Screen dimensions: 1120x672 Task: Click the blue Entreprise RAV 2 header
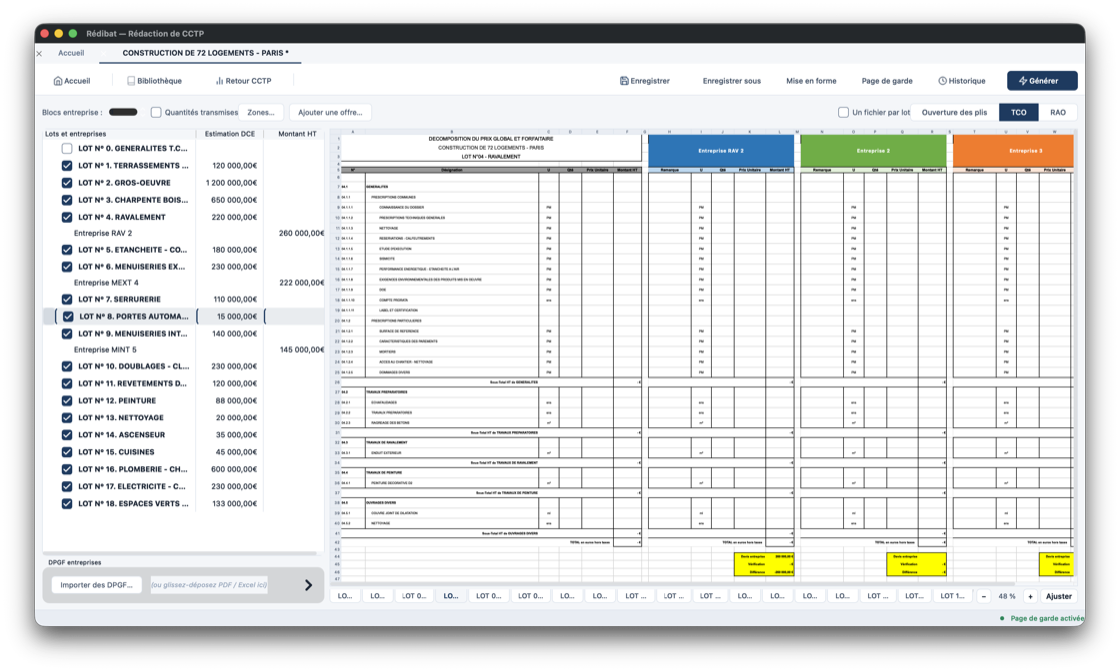tap(721, 151)
